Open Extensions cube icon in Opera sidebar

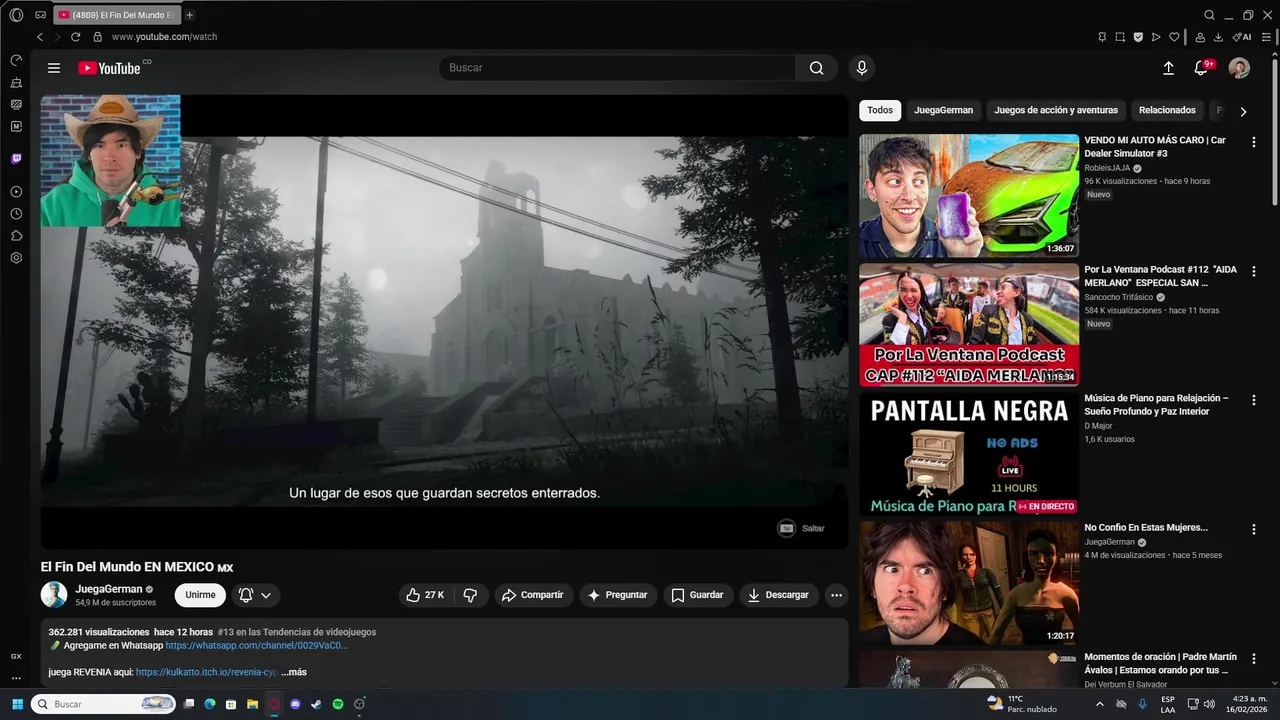click(x=16, y=236)
